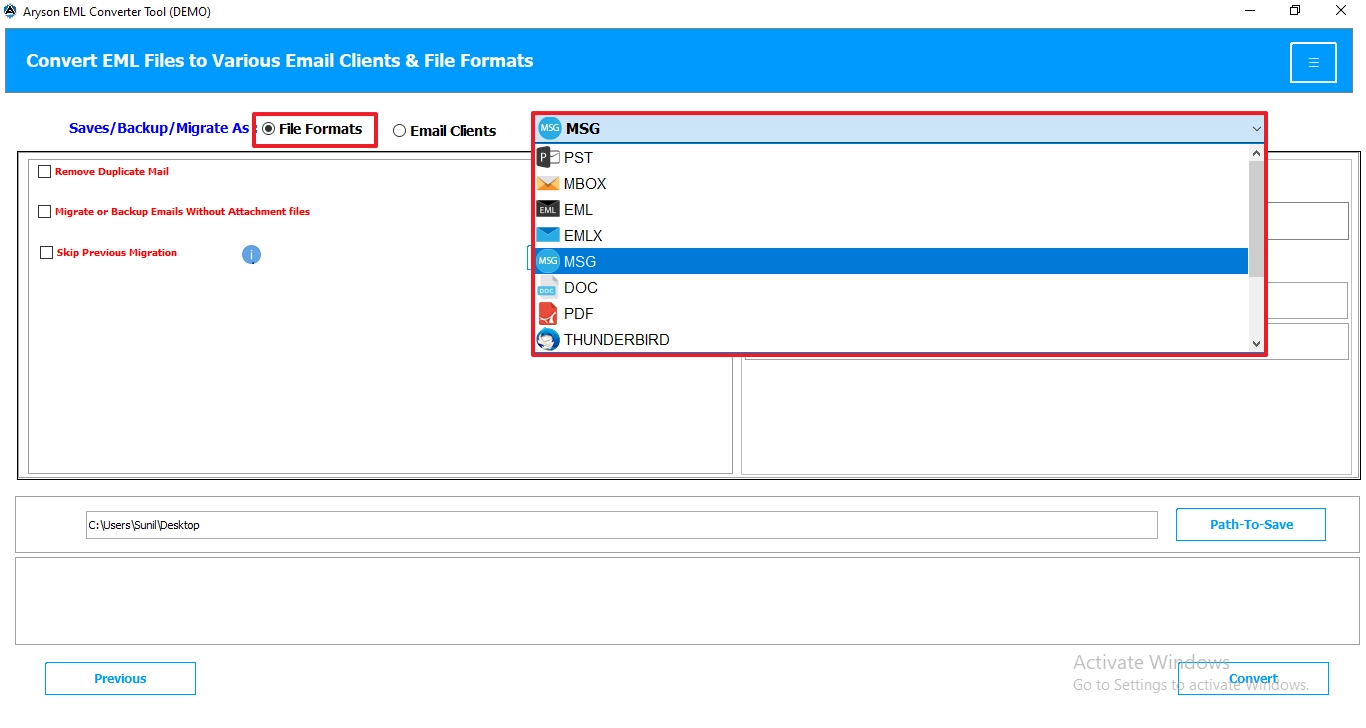Select the File Formats radio button
Screen dimensions: 1366x728
[x=268, y=129]
